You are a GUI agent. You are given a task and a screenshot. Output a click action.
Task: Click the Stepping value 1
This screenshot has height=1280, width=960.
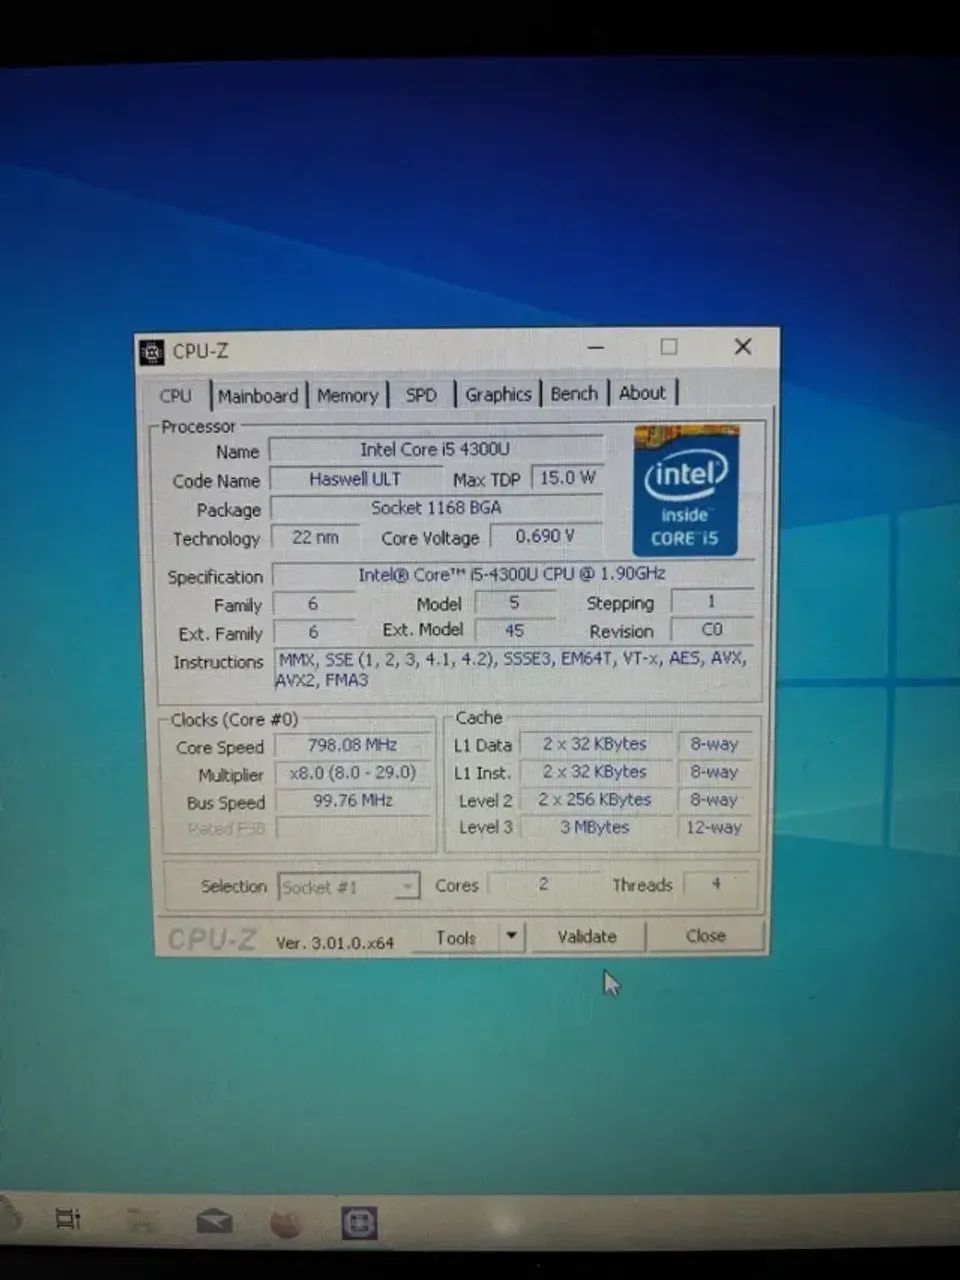(x=712, y=602)
